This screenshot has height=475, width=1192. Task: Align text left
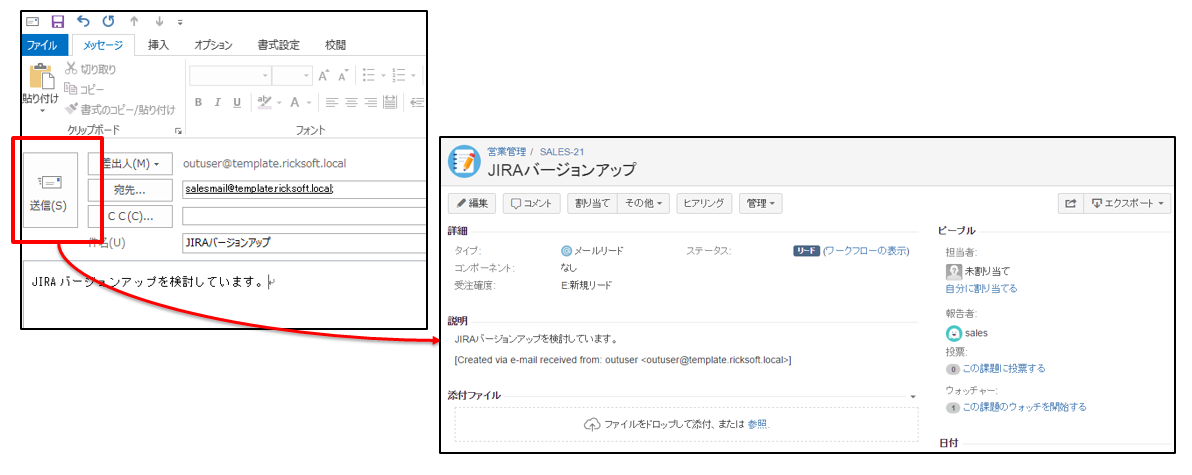[332, 103]
